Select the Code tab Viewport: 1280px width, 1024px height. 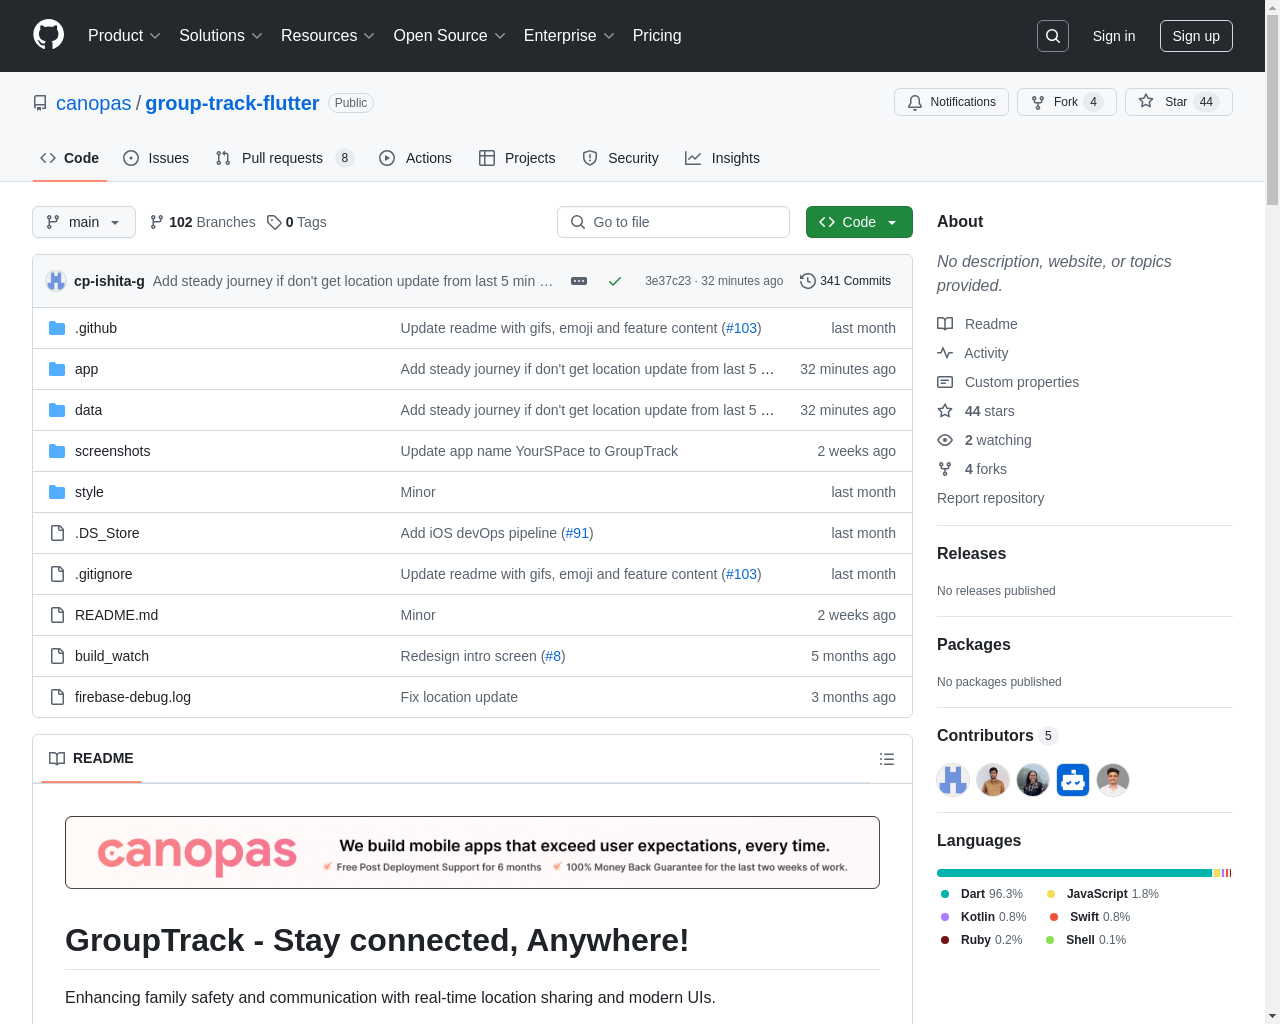[70, 158]
